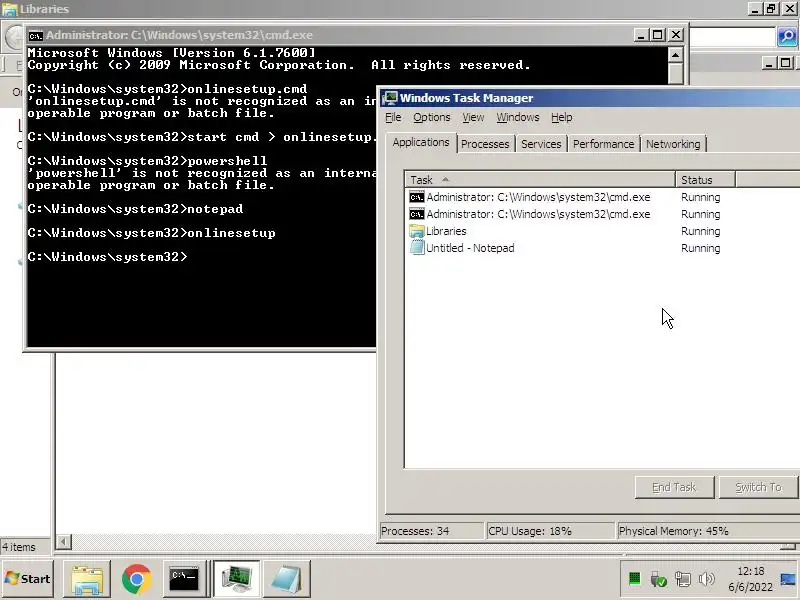Viewport: 800px width, 600px height.
Task: Open the View menu in Task Manager
Action: pyautogui.click(x=473, y=117)
